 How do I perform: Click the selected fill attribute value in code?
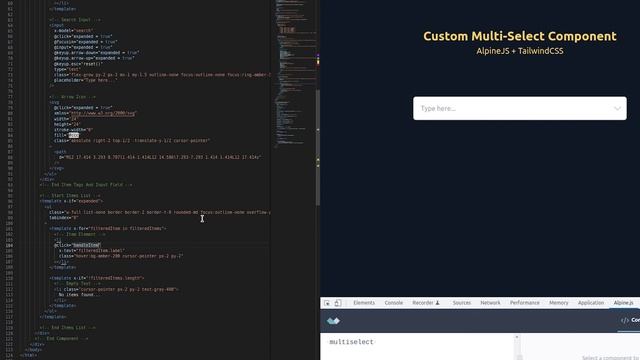73,135
